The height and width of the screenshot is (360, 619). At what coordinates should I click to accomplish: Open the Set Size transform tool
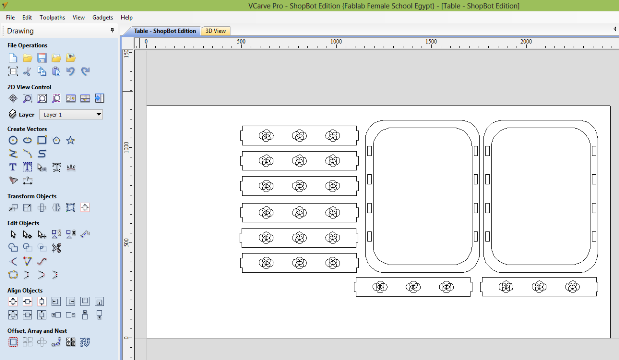click(27, 207)
